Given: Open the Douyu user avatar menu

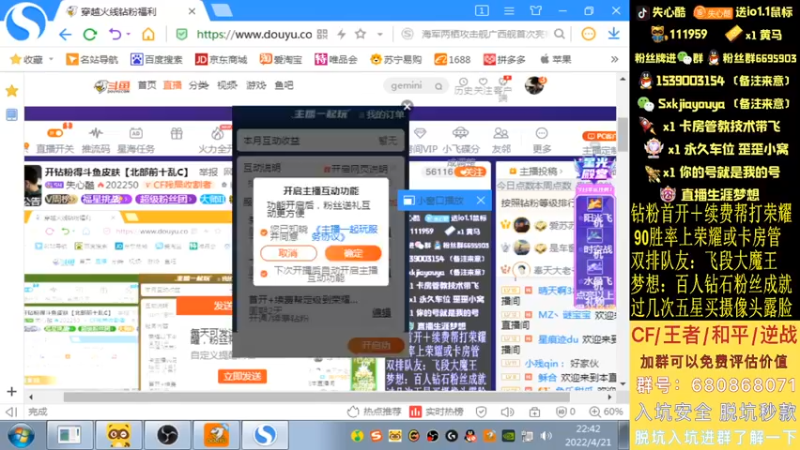Looking at the screenshot, I should click(535, 85).
